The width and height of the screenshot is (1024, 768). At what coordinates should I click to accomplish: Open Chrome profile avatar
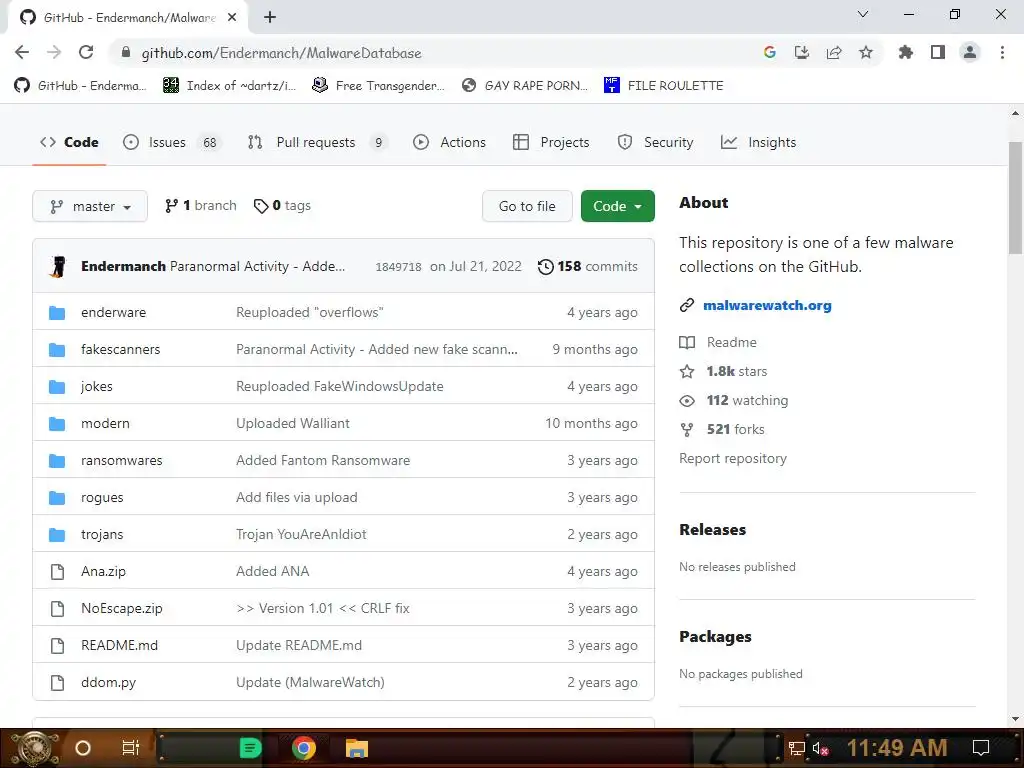click(x=970, y=52)
